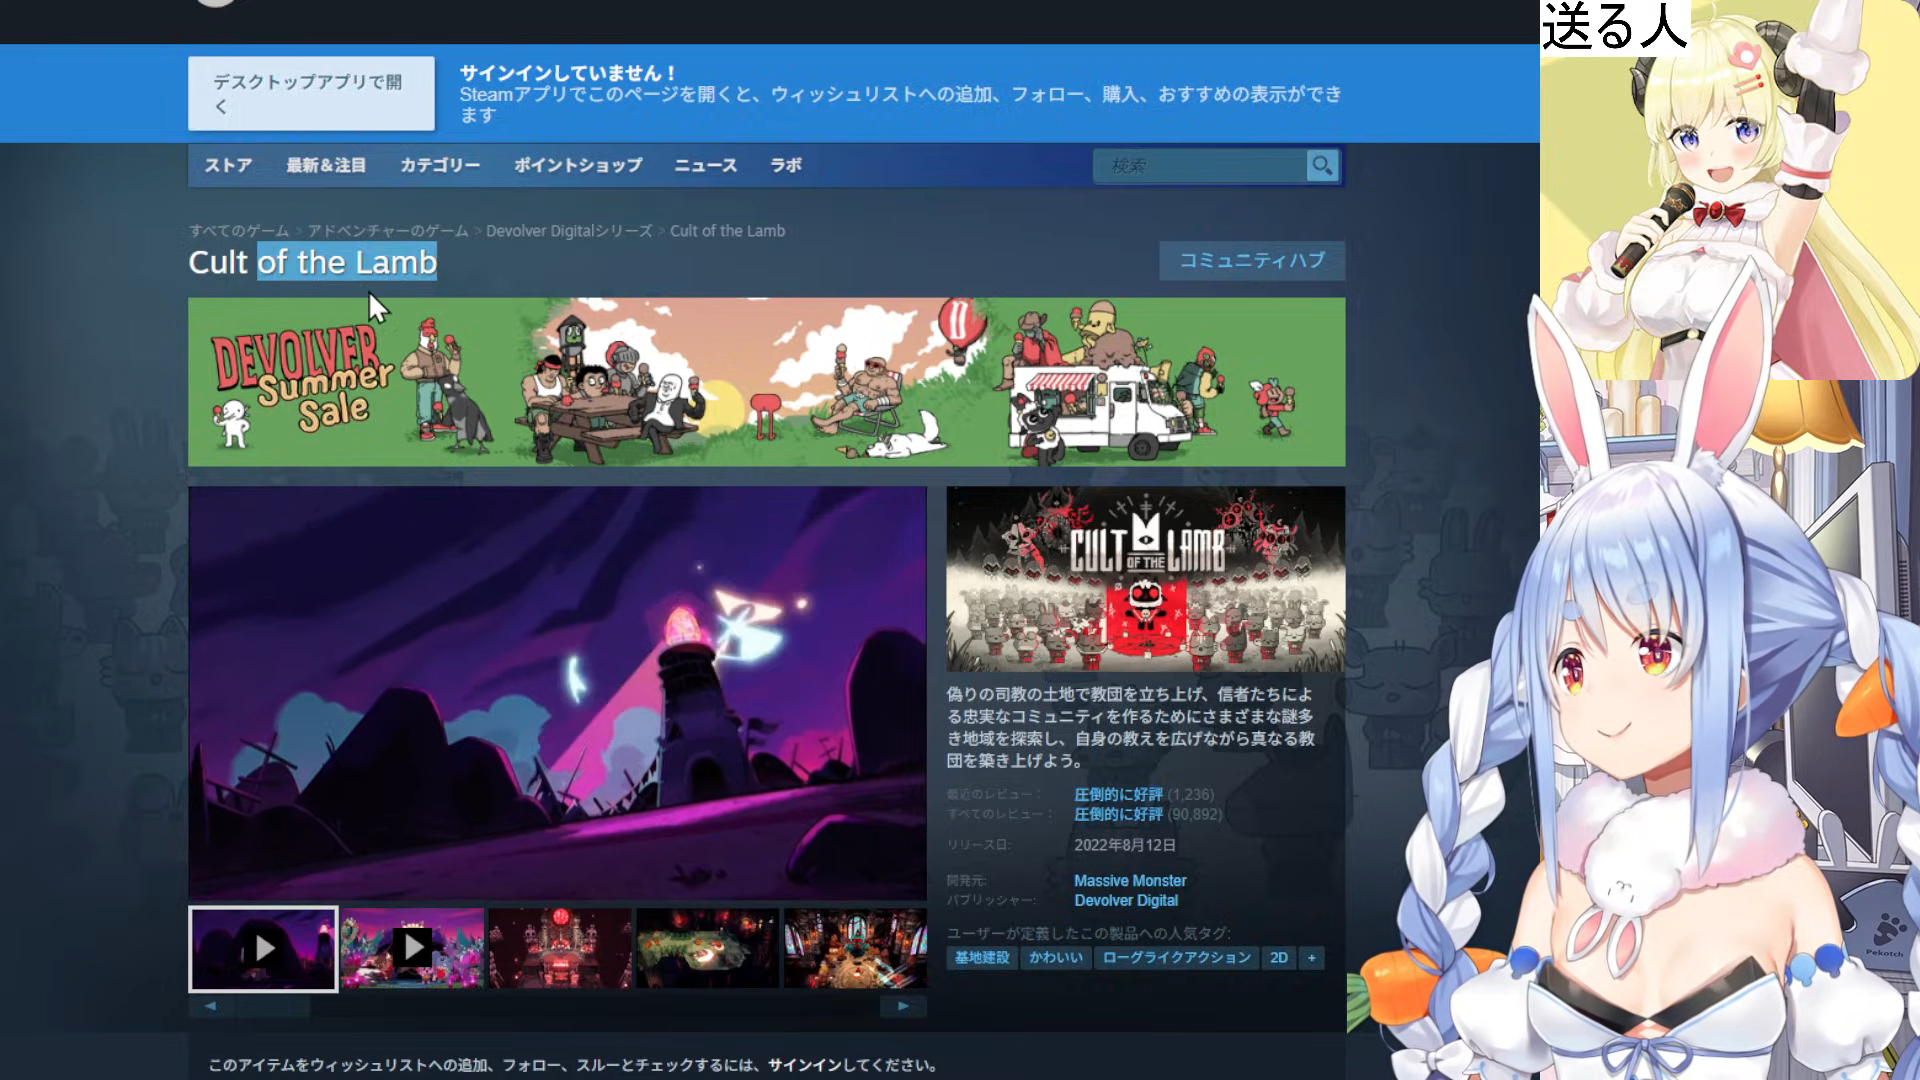The image size is (1920, 1080).
Task: Click the ローグライクアクション tag
Action: (1177, 958)
